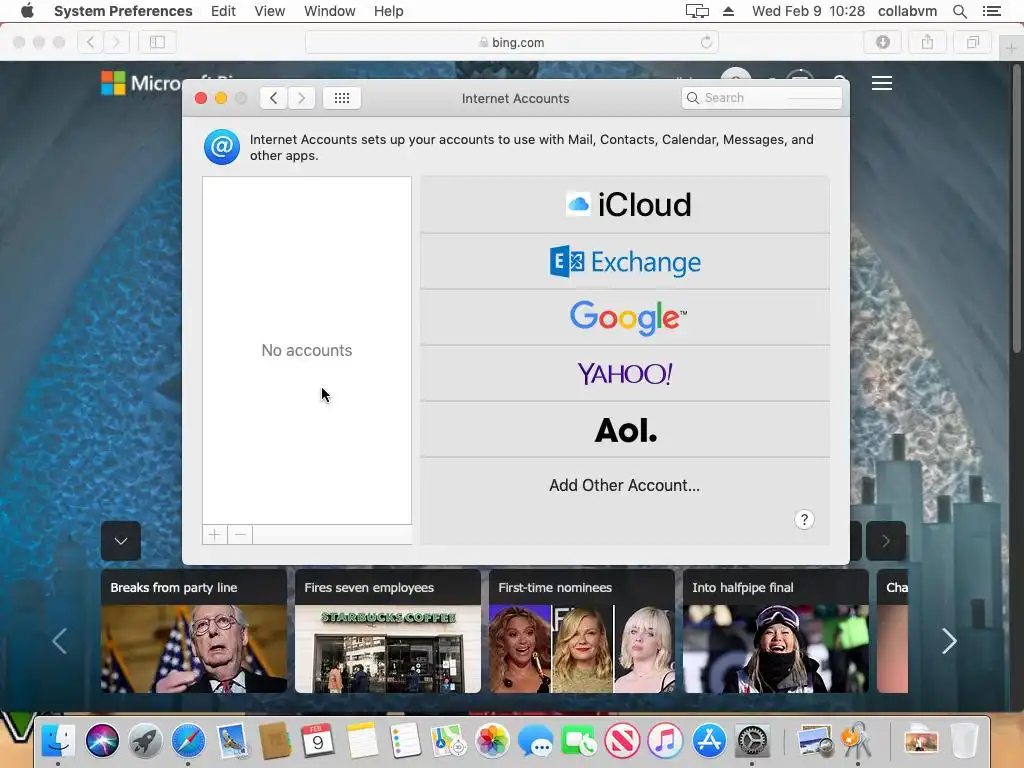This screenshot has height=768, width=1024.
Task: Choose the iCloud account type
Action: [x=625, y=205]
